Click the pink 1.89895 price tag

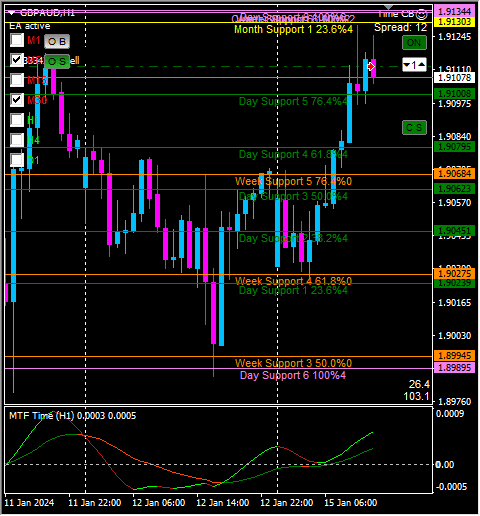pyautogui.click(x=454, y=368)
